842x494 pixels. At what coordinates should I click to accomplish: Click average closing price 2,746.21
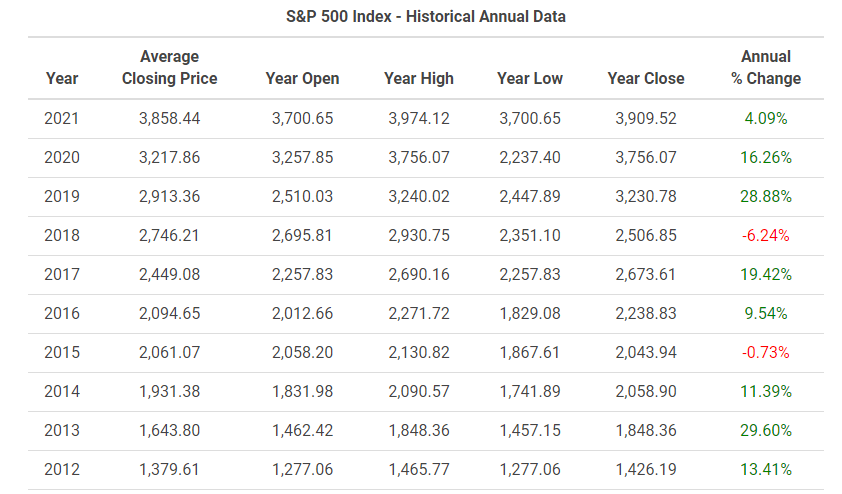[169, 235]
